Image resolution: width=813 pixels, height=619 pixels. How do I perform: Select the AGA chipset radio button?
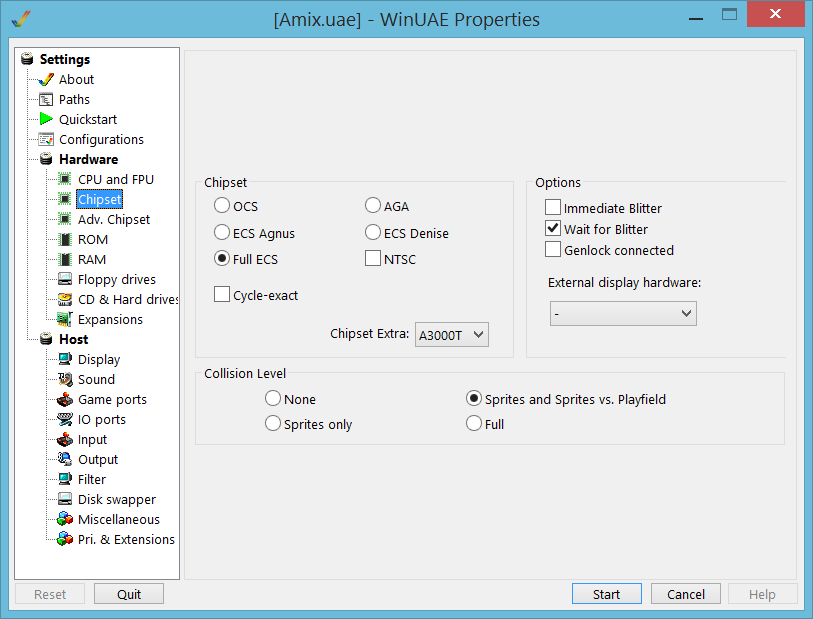click(373, 205)
